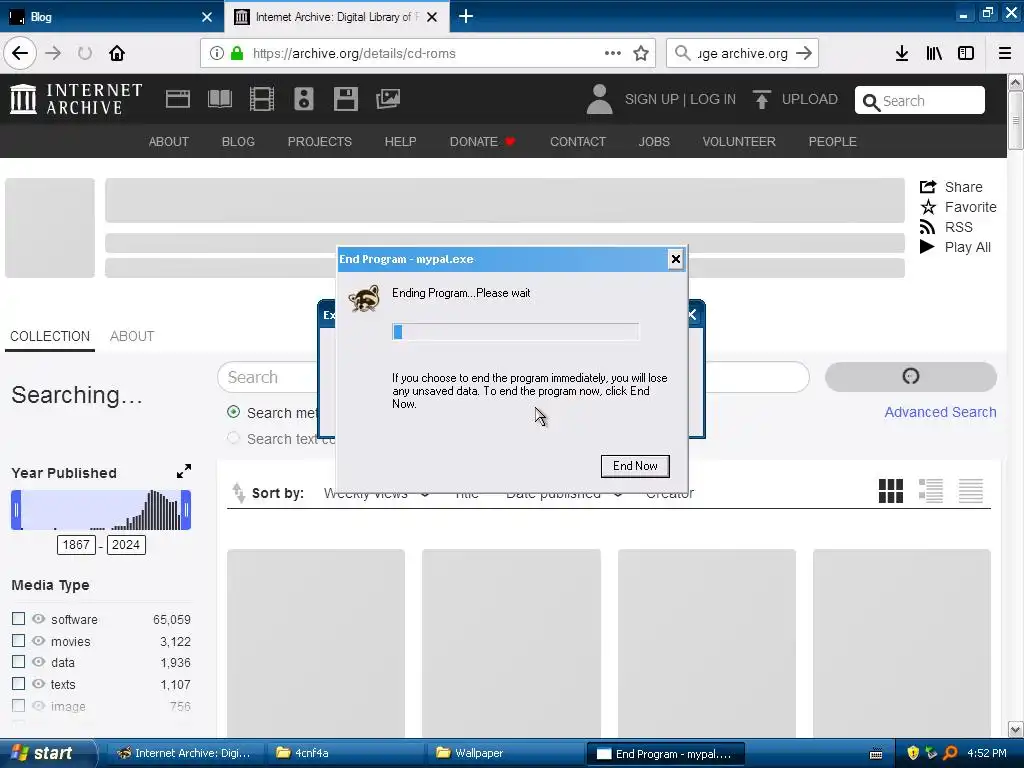Click the Internet Archive logo
The height and width of the screenshot is (768, 1024).
point(76,99)
